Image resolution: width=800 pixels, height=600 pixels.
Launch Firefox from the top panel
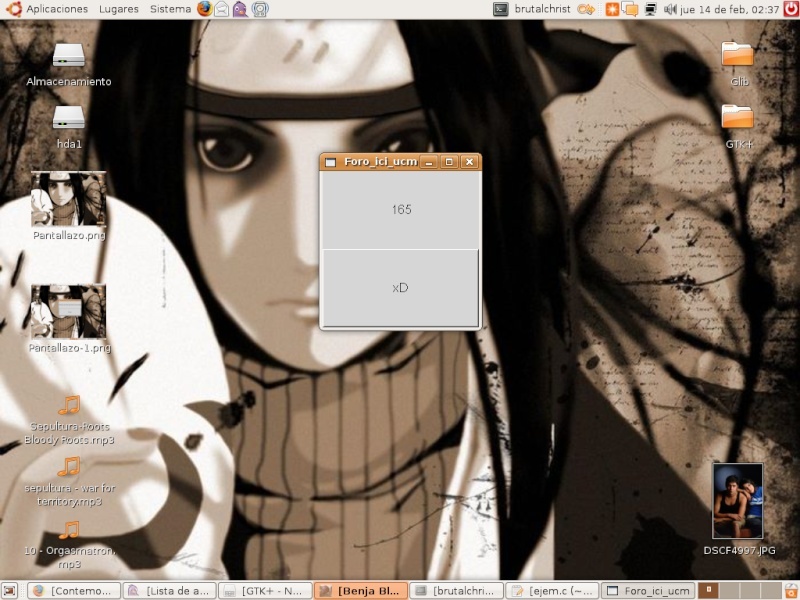pos(205,9)
